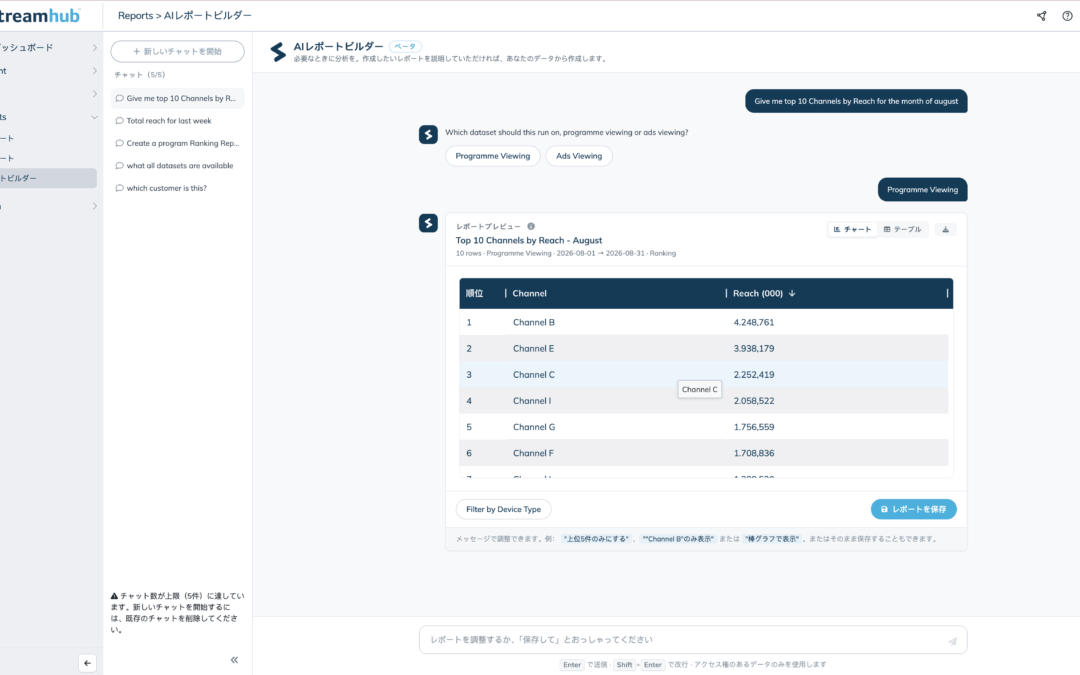1080x675 pixels.
Task: Open chat 'which customer is this?'
Action: pos(178,188)
